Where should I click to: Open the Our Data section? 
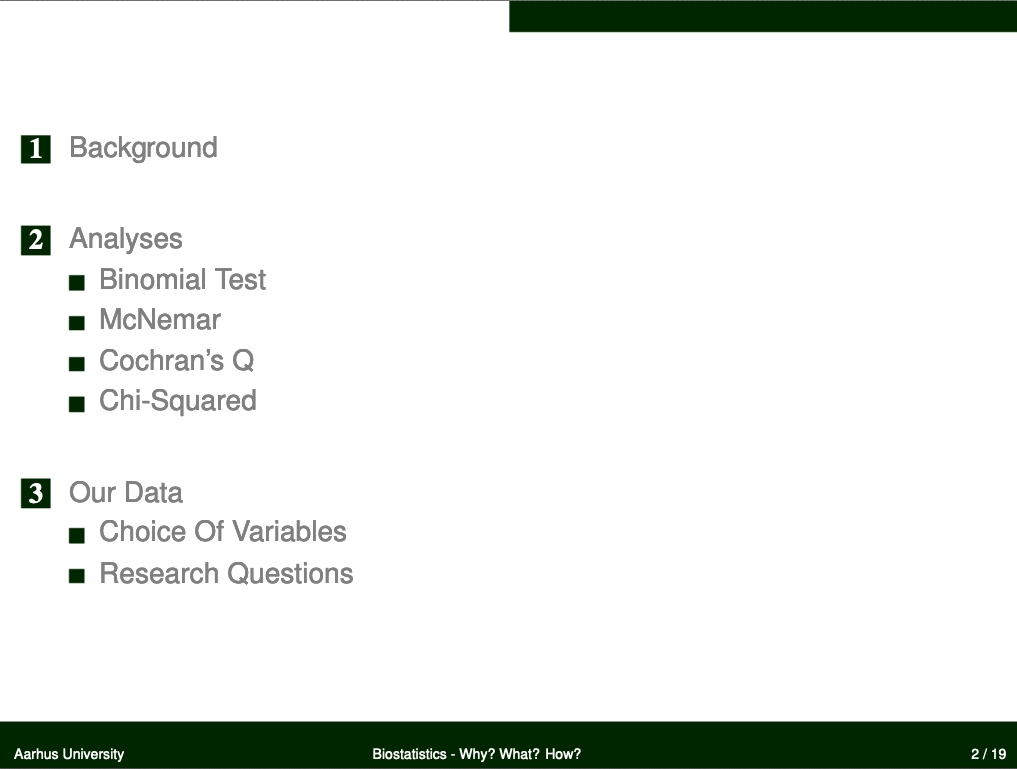pyautogui.click(x=126, y=492)
